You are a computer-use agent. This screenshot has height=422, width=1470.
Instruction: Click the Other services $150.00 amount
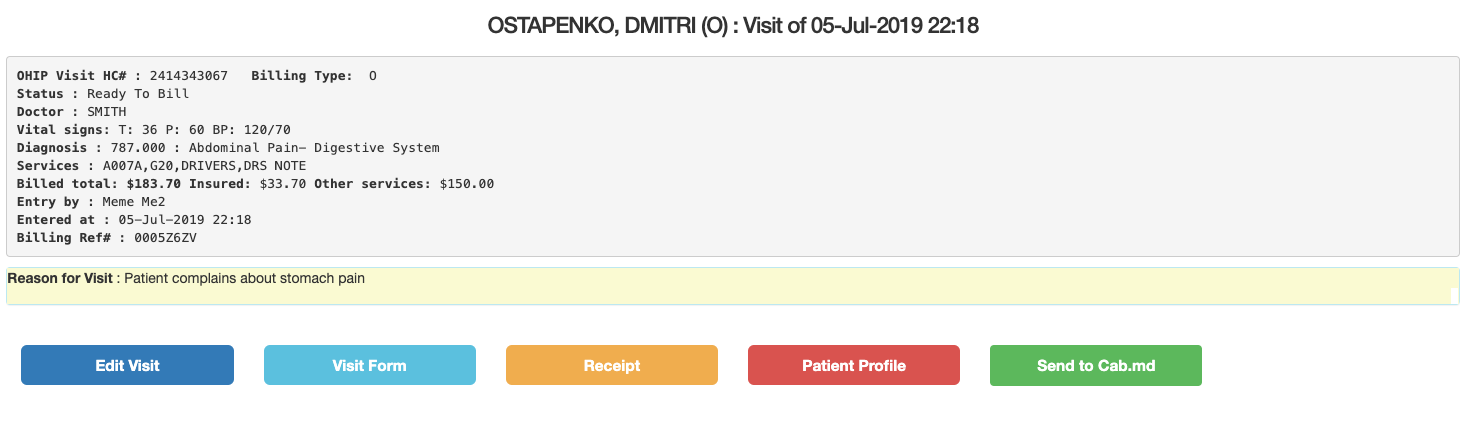click(467, 184)
